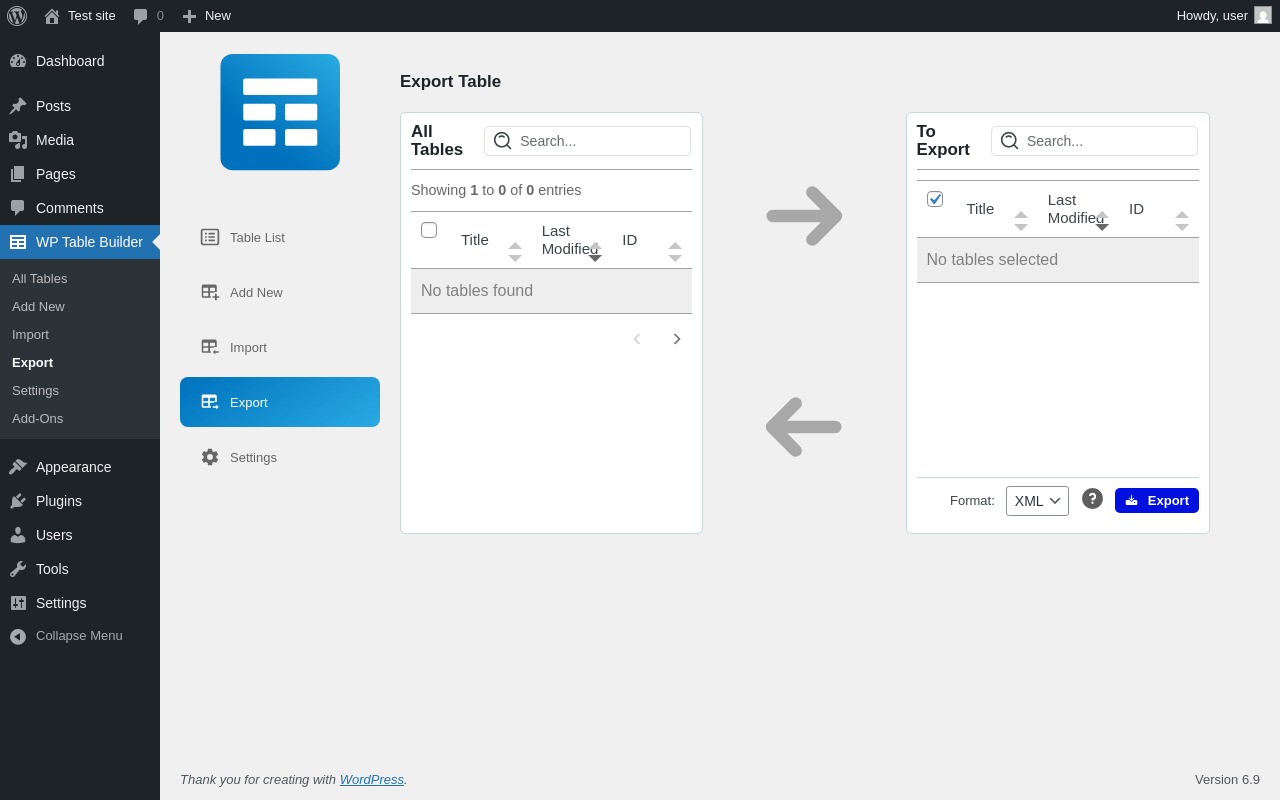The image size is (1280, 800).
Task: Follow the WordPress footer link
Action: point(371,779)
